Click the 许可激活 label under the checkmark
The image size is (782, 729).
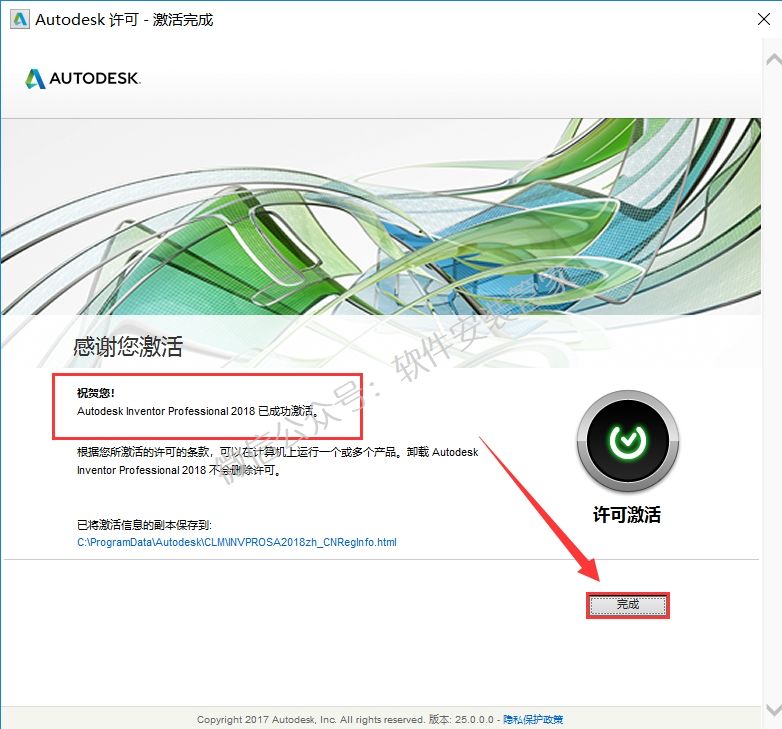click(627, 515)
